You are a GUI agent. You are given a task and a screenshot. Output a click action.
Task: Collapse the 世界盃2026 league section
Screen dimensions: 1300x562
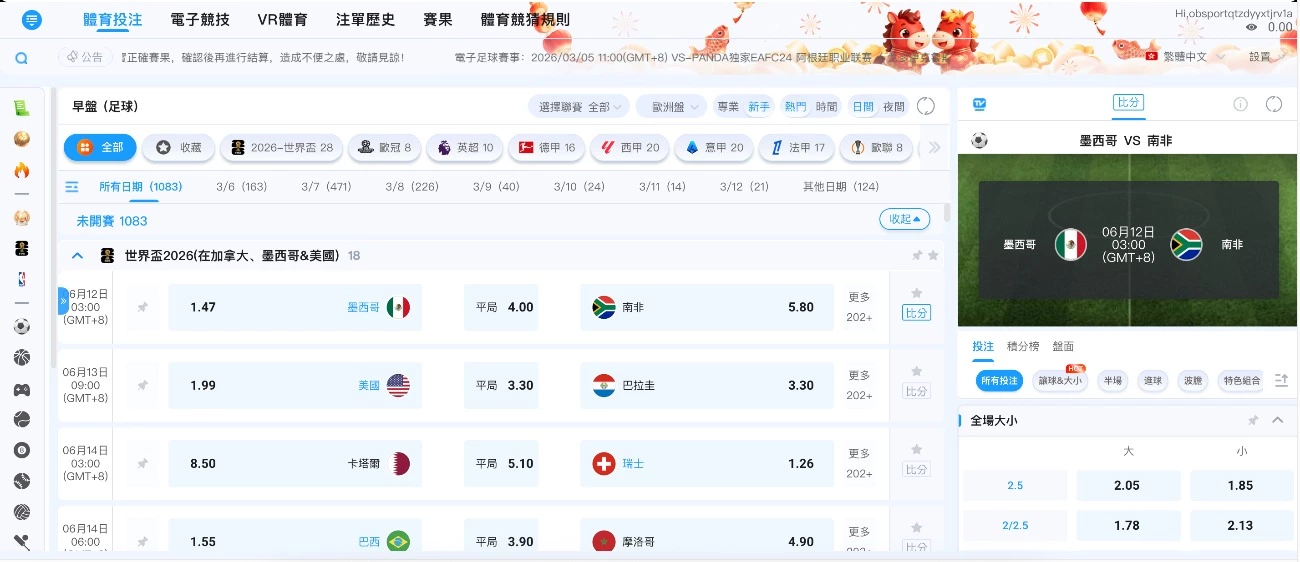point(77,256)
